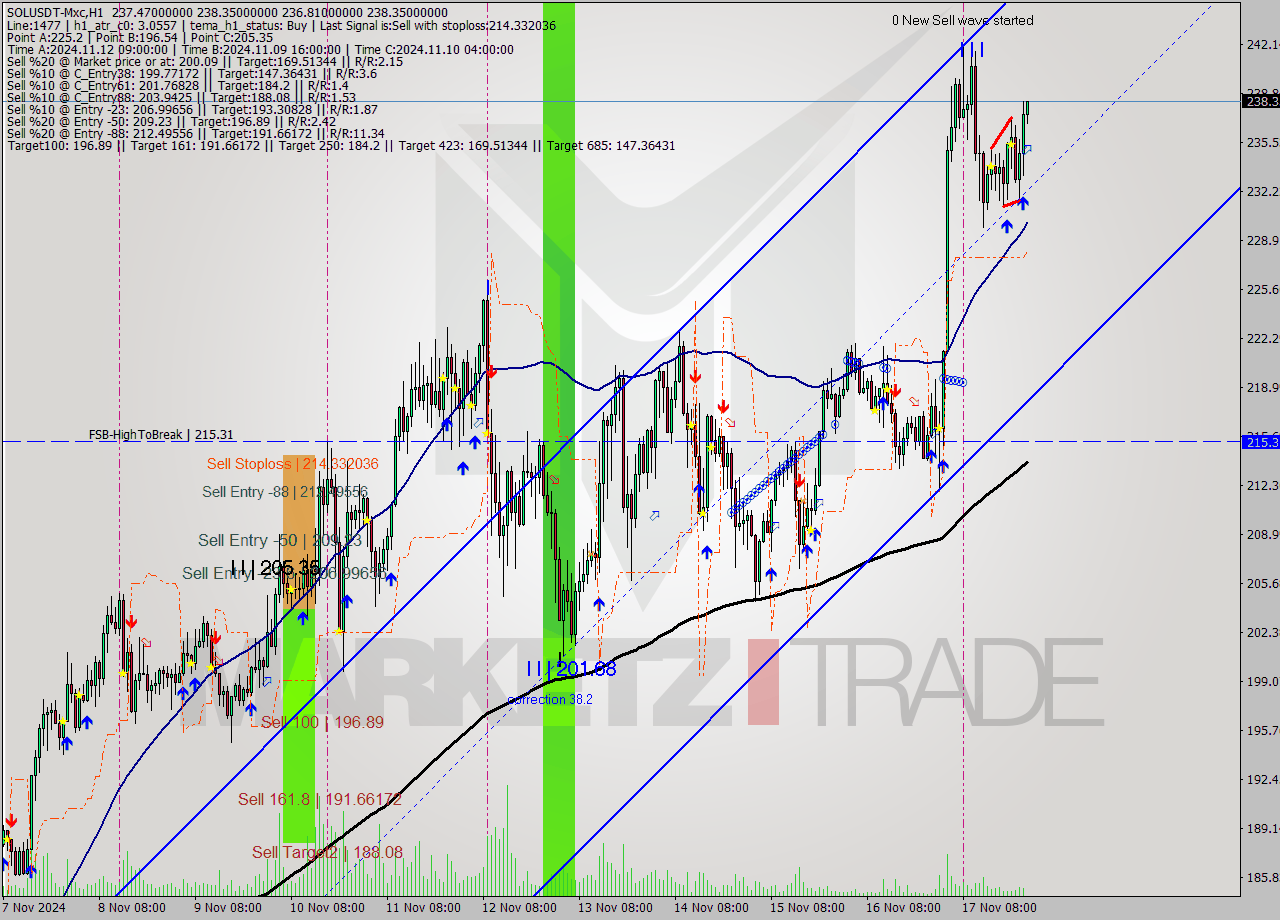This screenshot has height=920, width=1280.
Task: Click the 242.1 price axis label
Action: [1262, 44]
